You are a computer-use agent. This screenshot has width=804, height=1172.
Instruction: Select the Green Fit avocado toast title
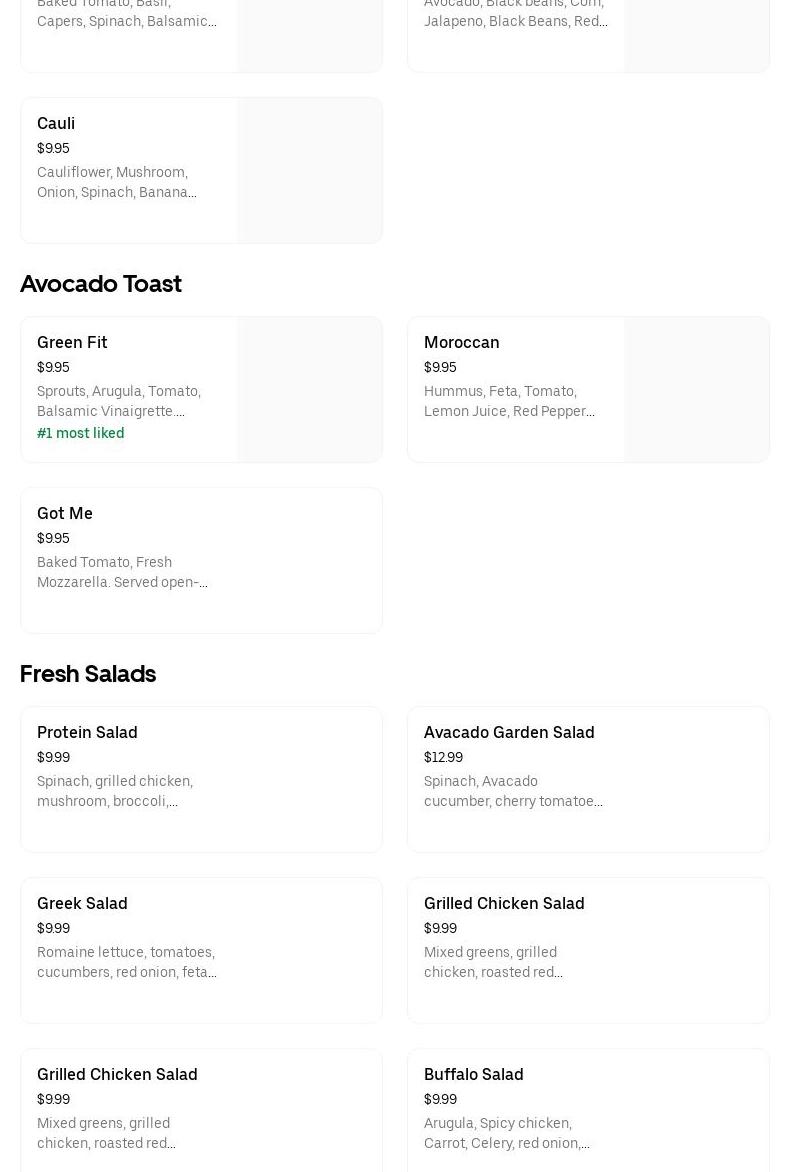pyautogui.click(x=72, y=343)
